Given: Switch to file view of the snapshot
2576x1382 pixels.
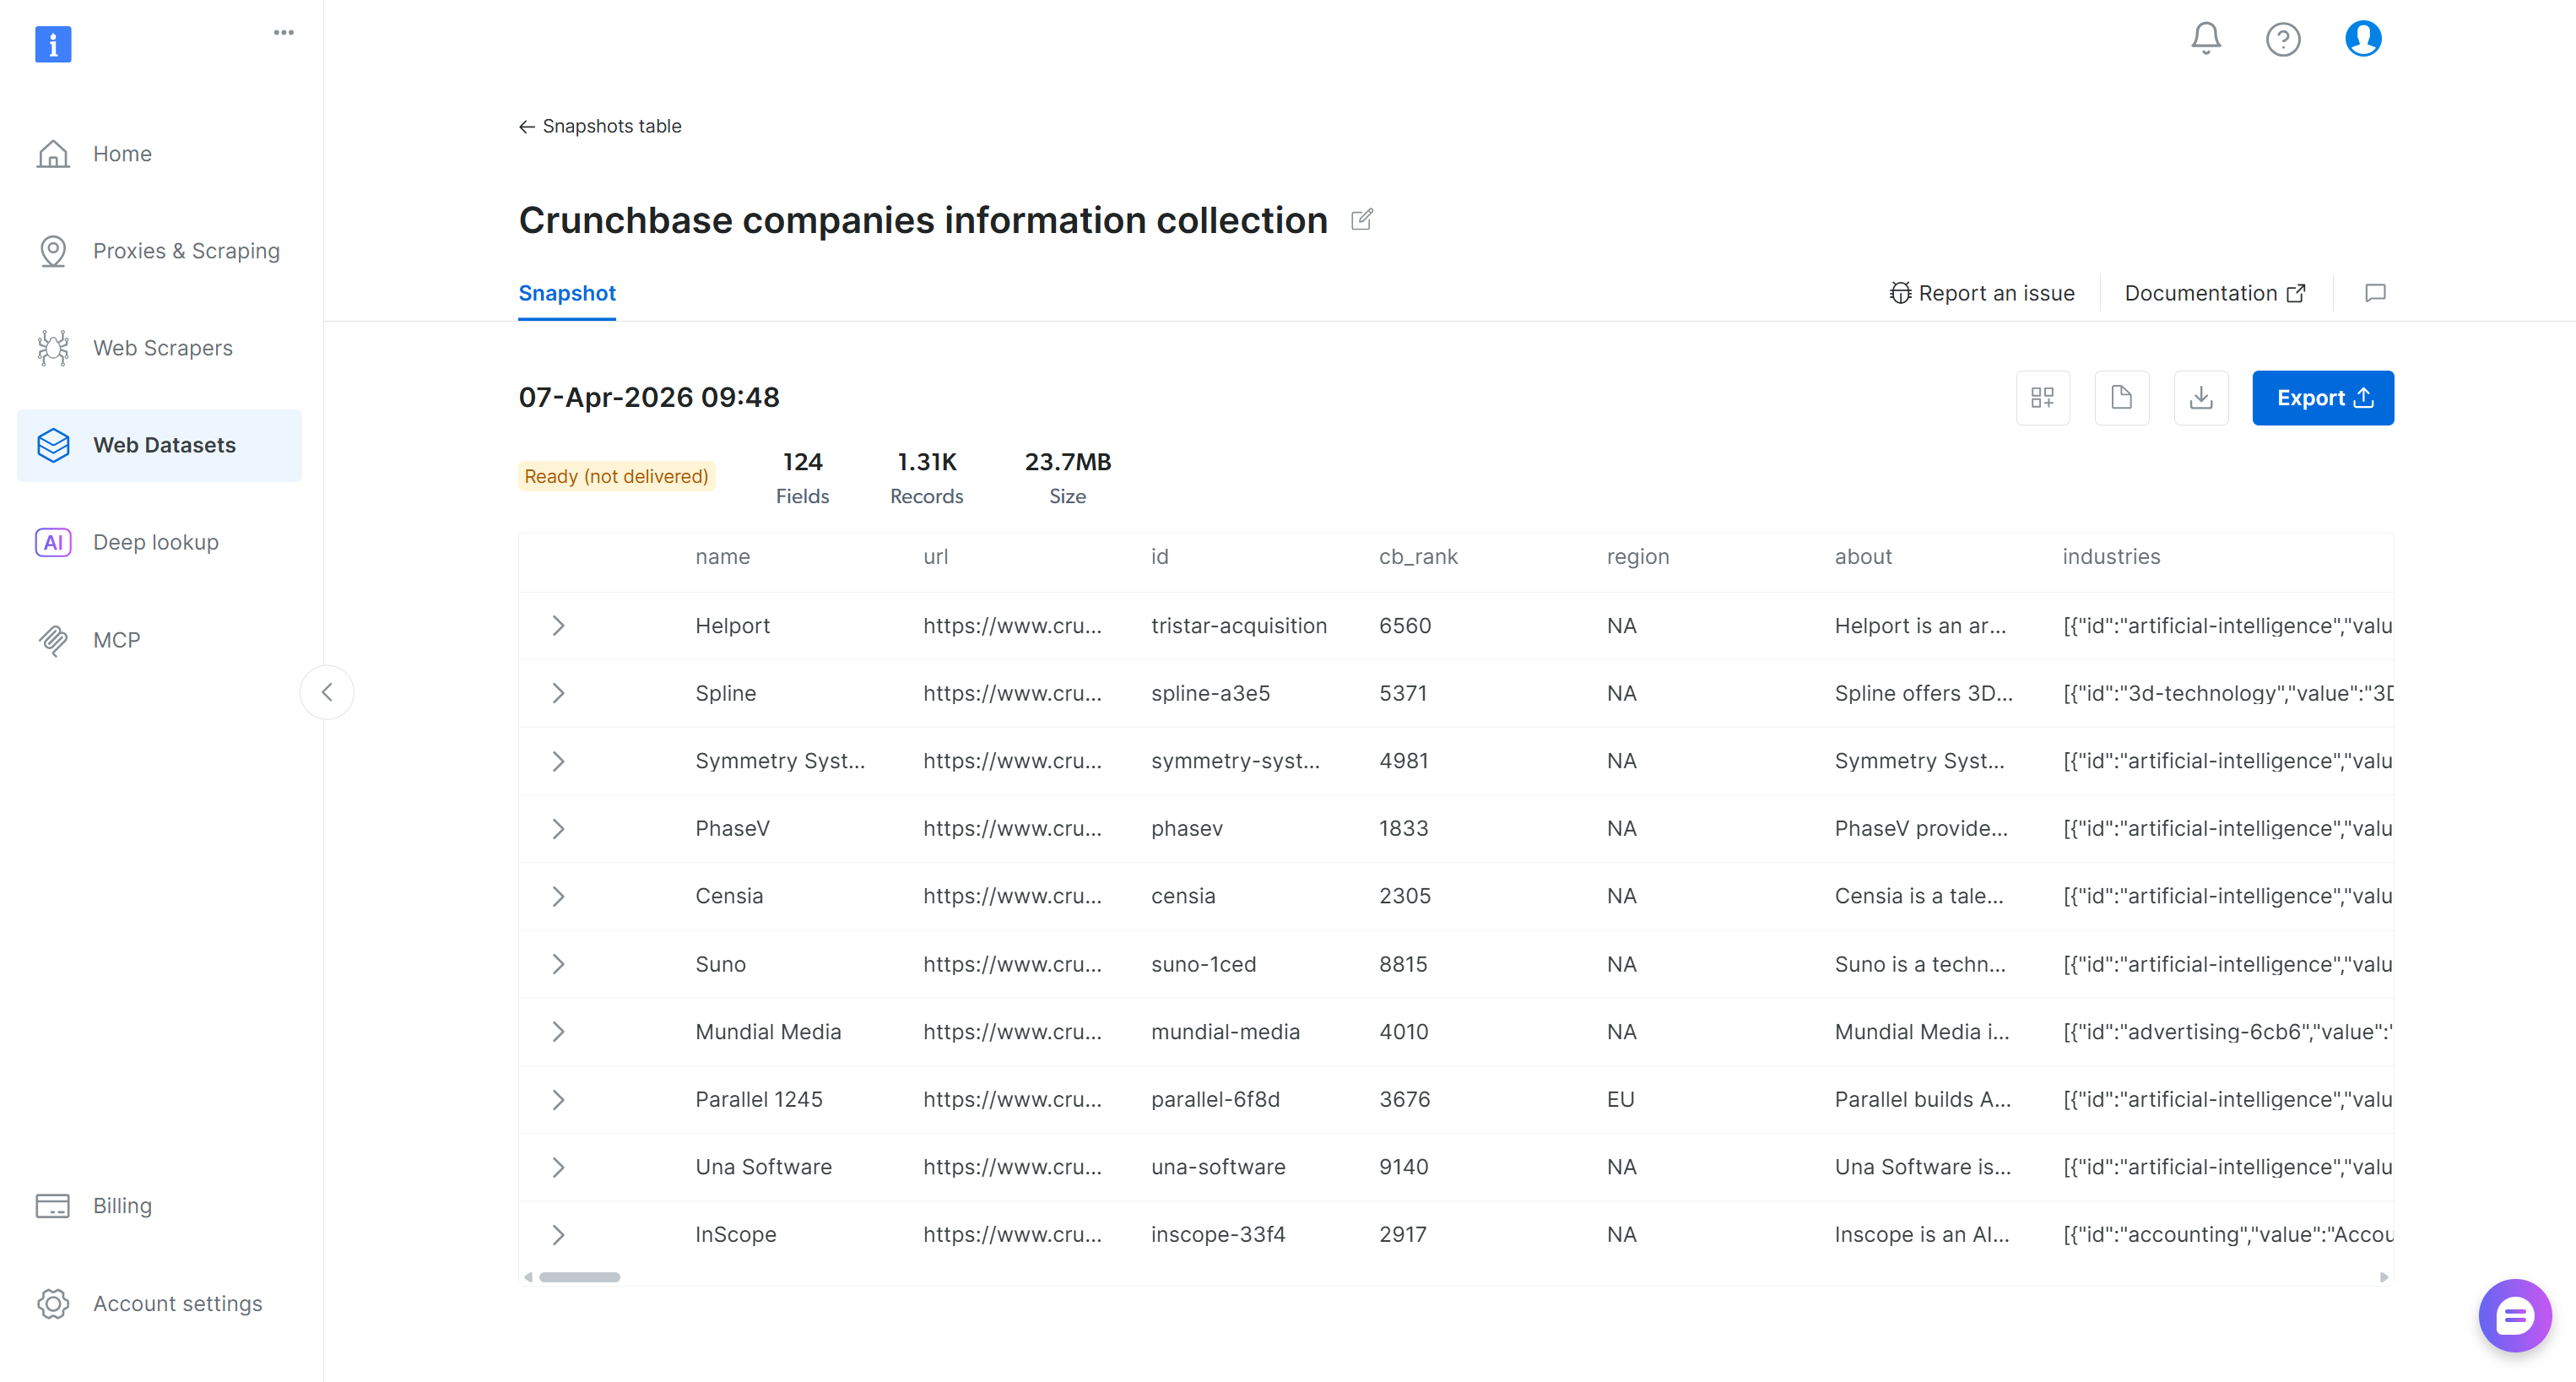Looking at the screenshot, I should point(2122,397).
